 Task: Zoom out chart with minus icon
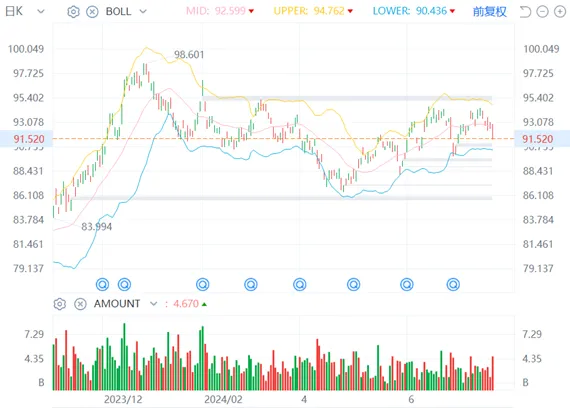coord(542,12)
